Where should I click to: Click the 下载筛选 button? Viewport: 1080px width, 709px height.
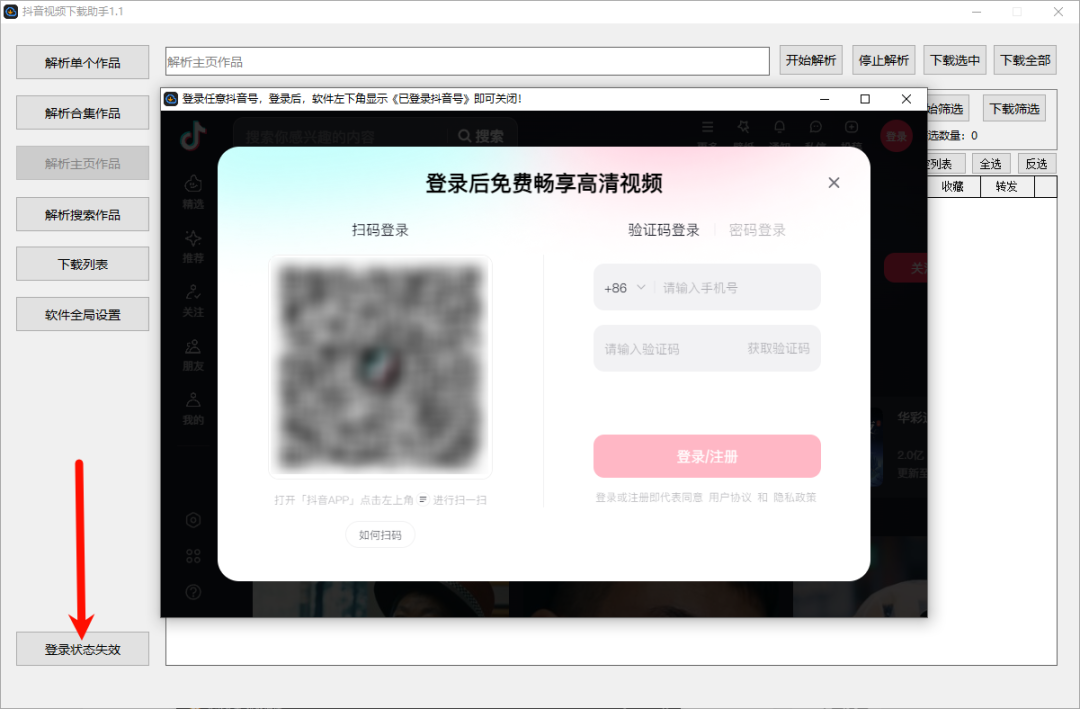[1014, 109]
